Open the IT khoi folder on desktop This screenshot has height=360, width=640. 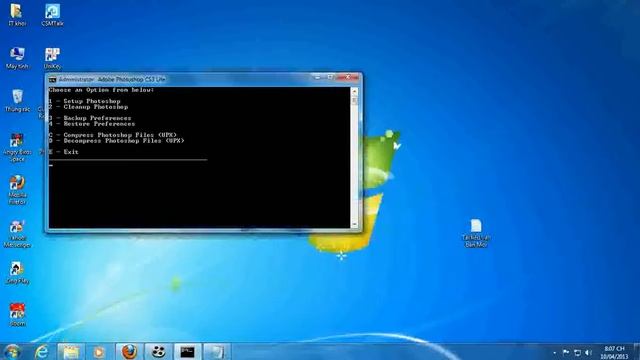pos(17,15)
